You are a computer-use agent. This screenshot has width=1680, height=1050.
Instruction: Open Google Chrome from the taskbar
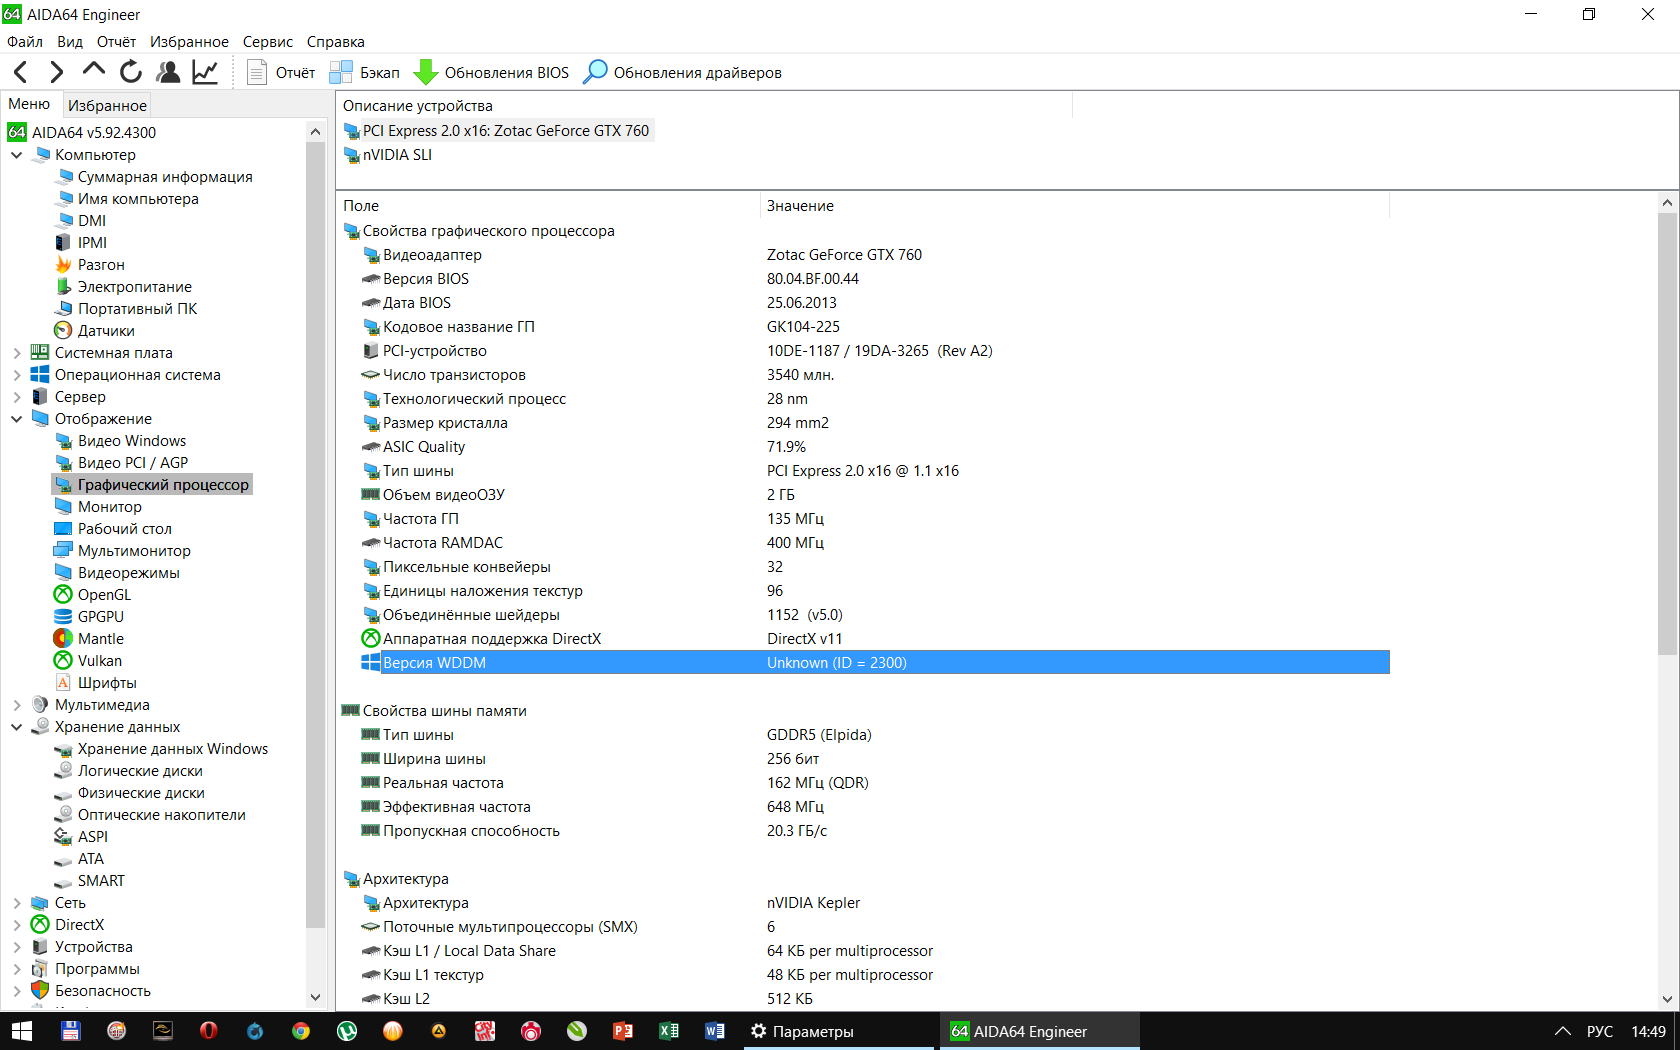click(x=301, y=1031)
